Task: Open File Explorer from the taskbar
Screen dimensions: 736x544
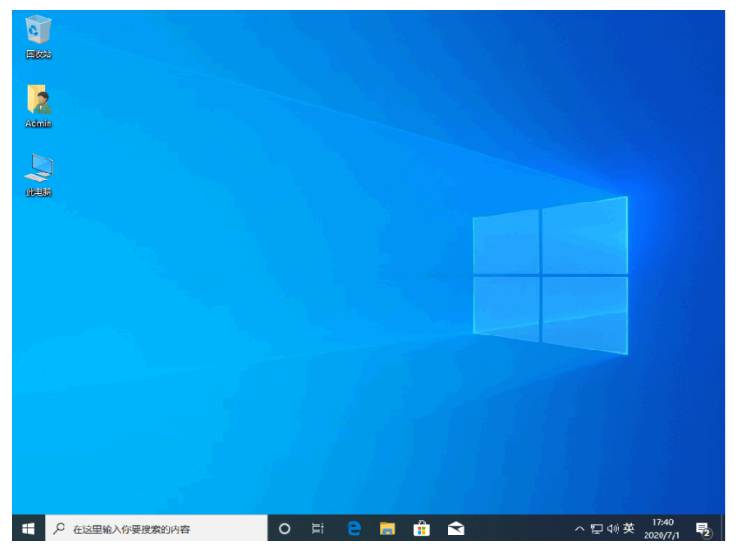Action: (x=387, y=528)
